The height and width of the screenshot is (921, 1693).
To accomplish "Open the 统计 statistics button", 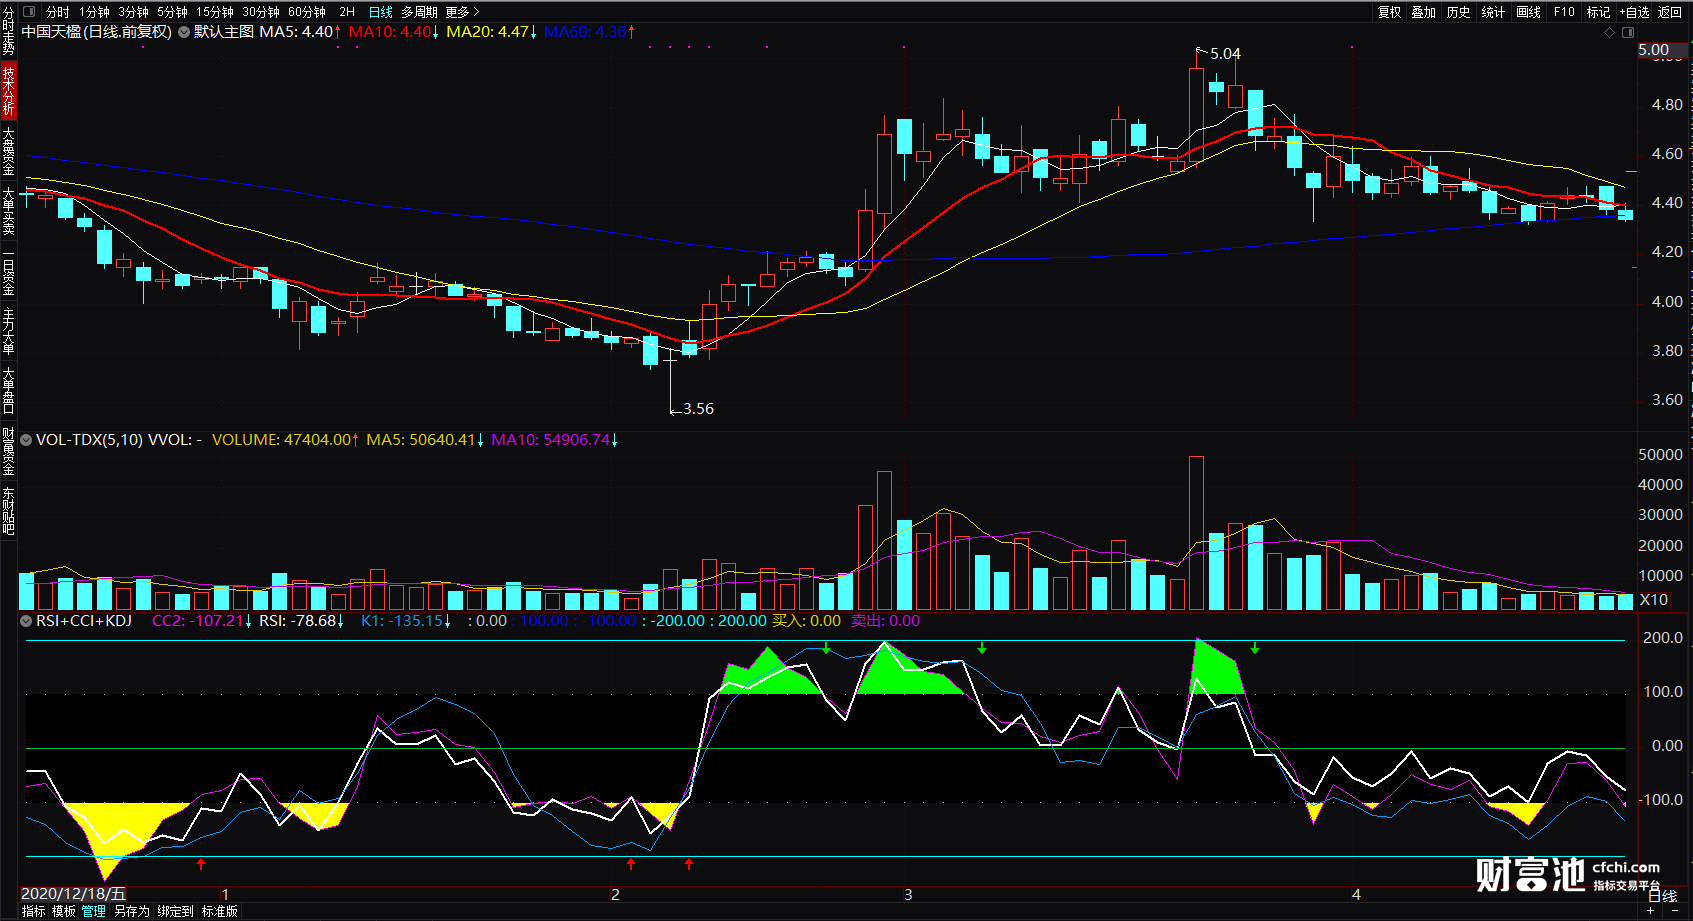I will click(1493, 12).
